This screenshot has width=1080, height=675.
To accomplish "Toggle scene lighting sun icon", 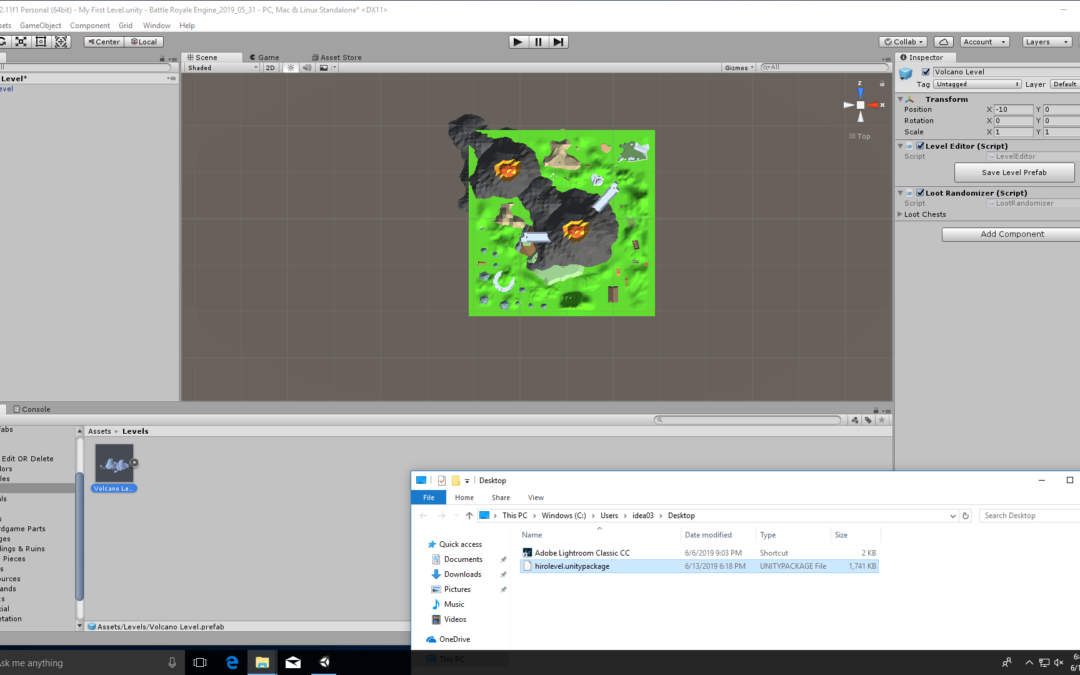I will click(x=291, y=68).
